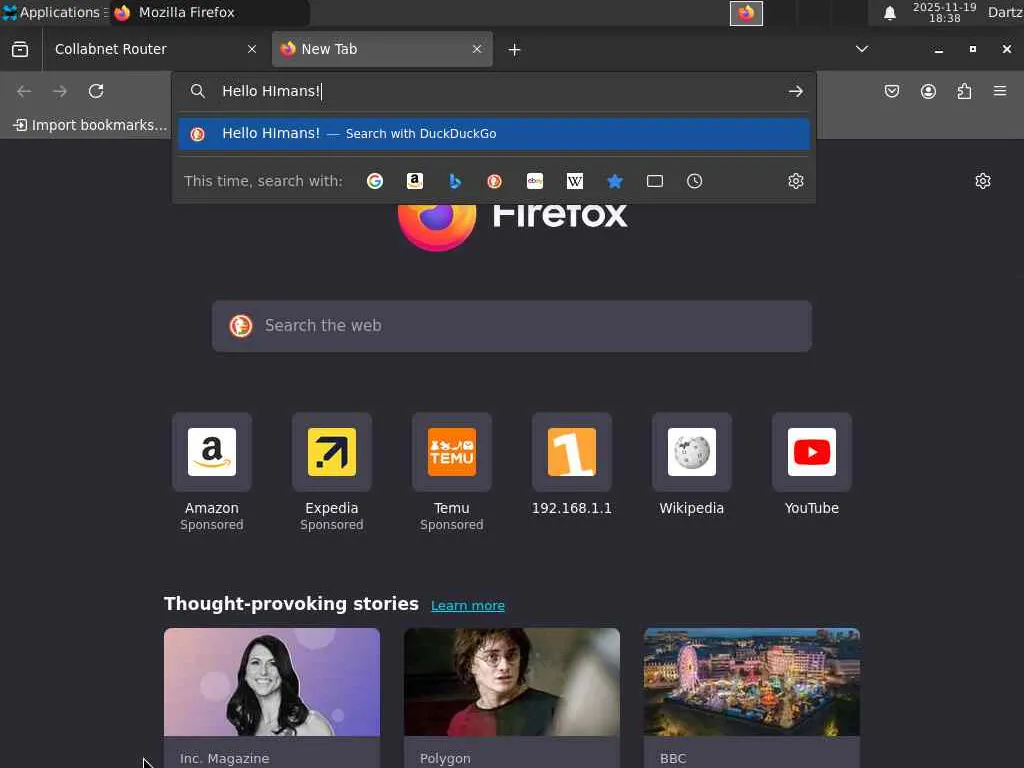The height and width of the screenshot is (768, 1024).
Task: Open the Pocket save icon
Action: 891,91
